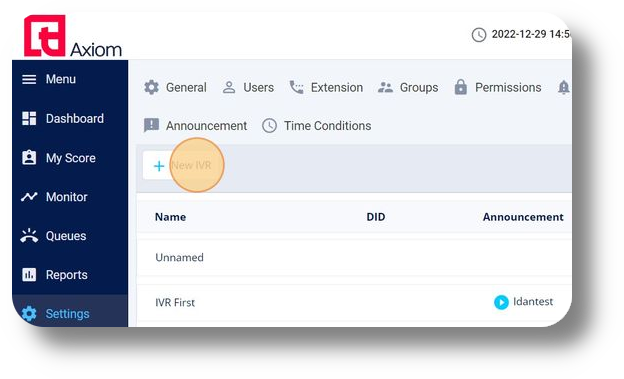Open the Monitor chart icon

[29, 197]
